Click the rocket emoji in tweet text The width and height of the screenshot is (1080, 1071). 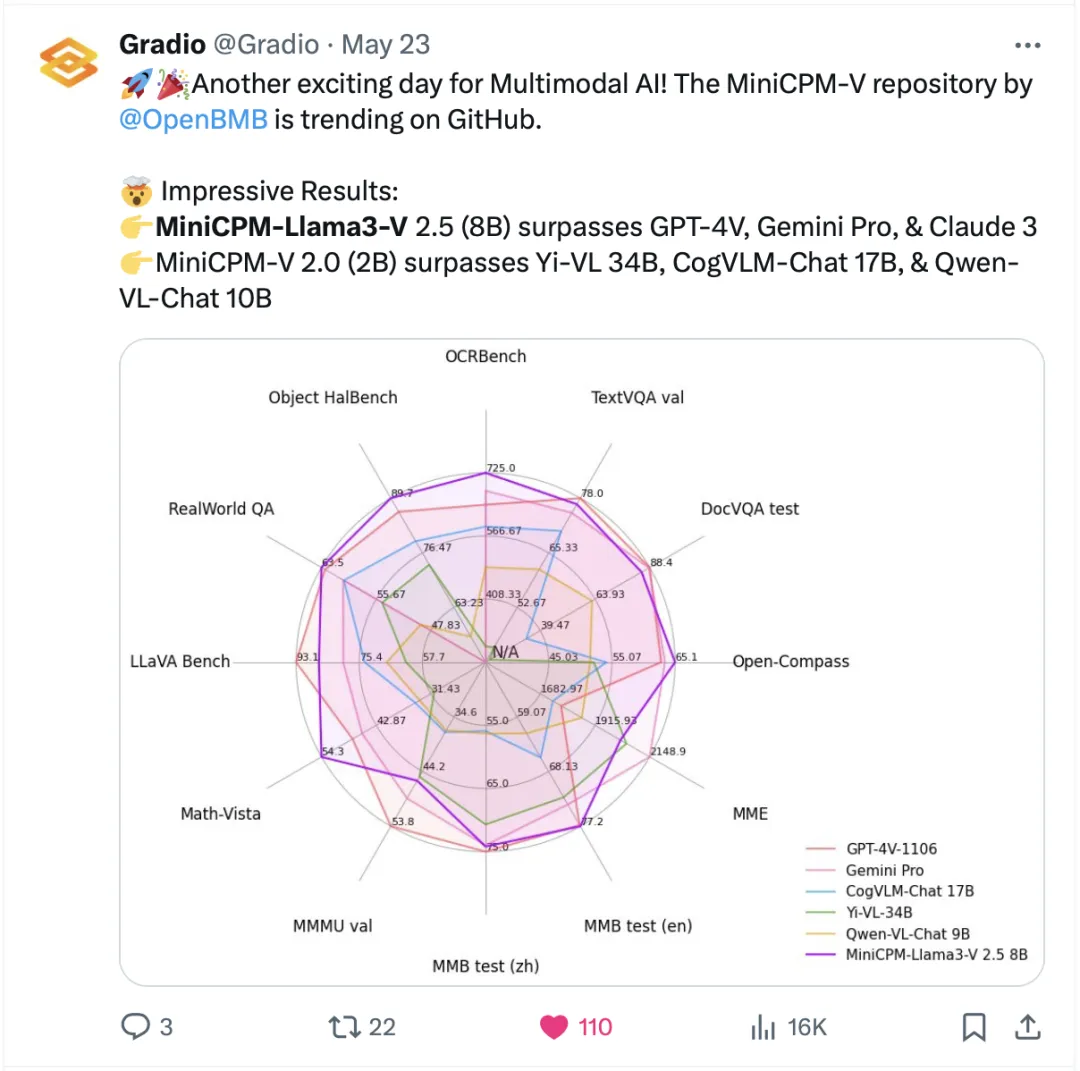tap(136, 85)
